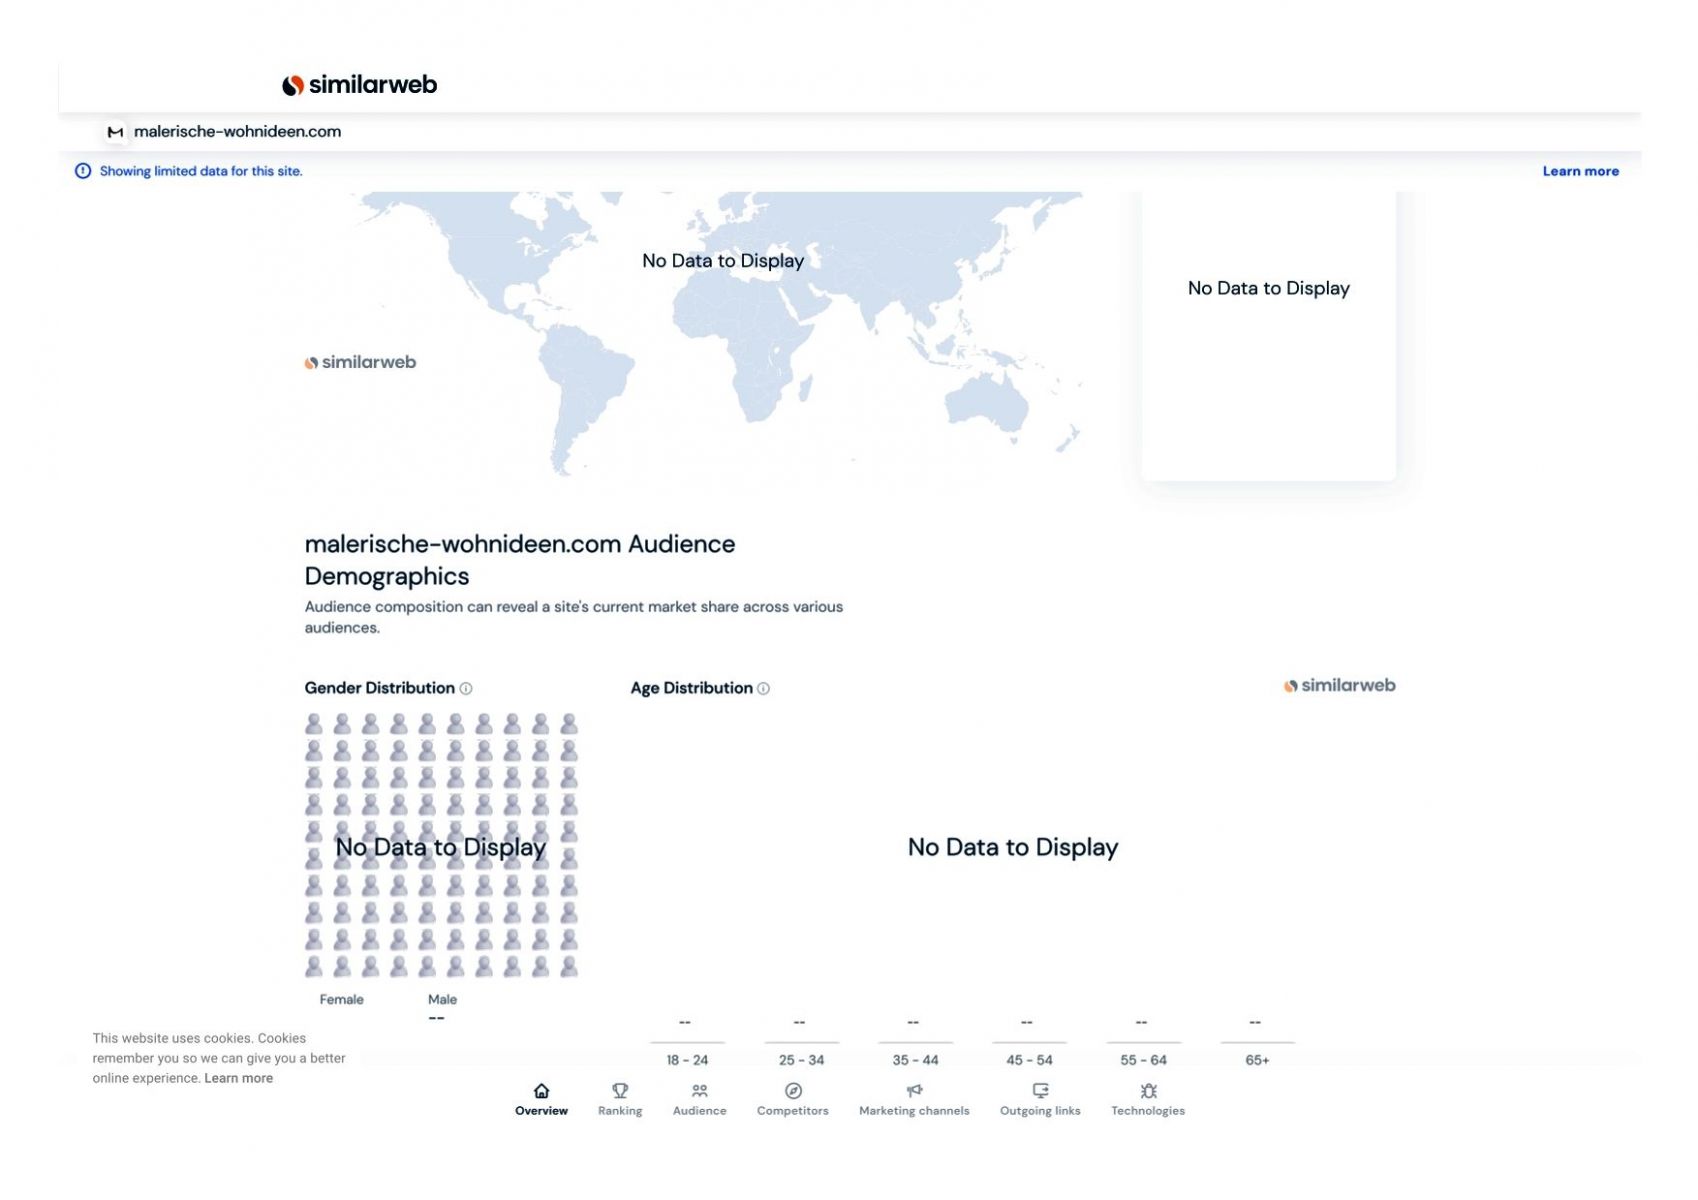This screenshot has width=1698, height=1200.
Task: Go to the Overview tab
Action: [541, 1099]
